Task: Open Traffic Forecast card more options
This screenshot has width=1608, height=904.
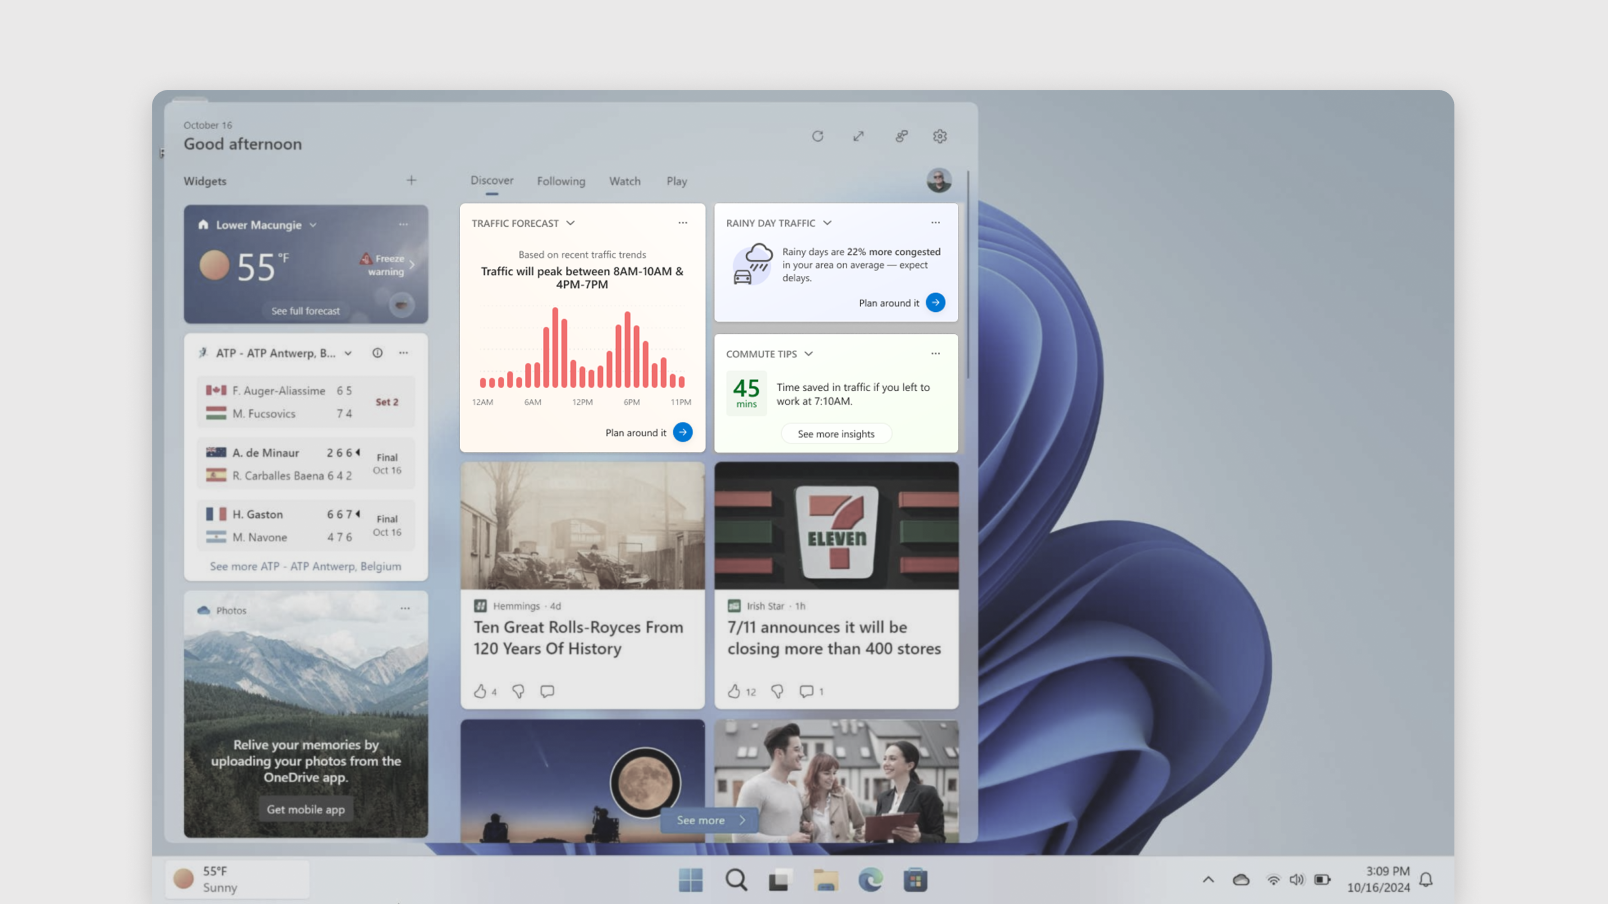Action: (683, 223)
